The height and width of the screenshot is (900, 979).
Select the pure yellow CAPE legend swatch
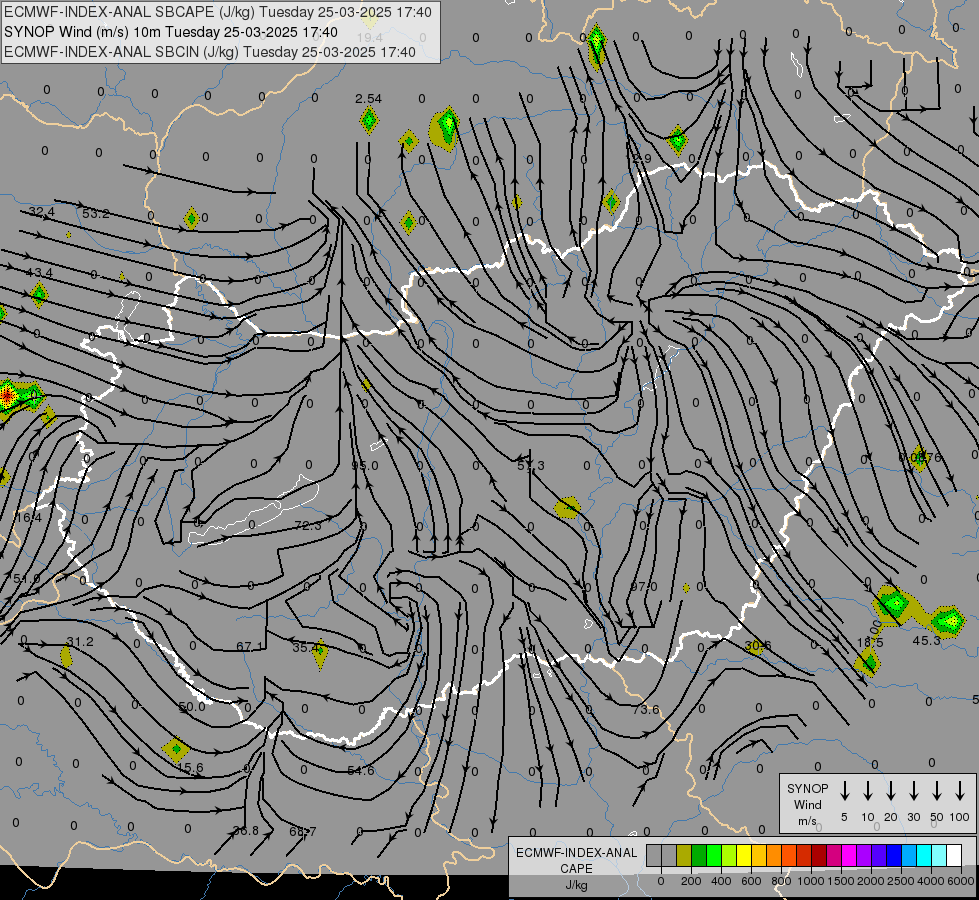point(744,856)
